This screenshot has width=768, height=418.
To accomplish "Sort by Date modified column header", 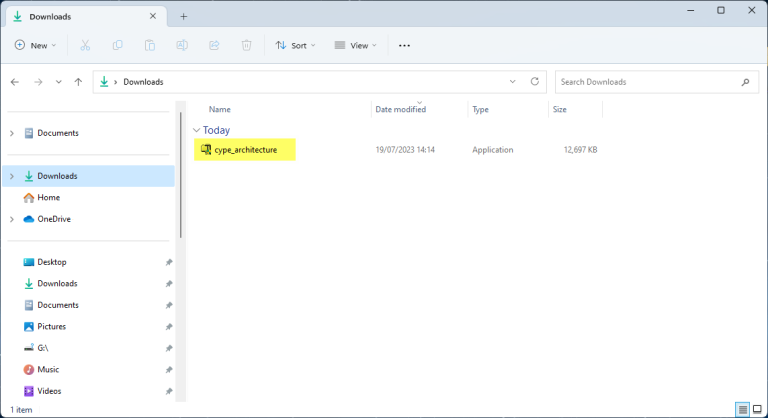I will [401, 109].
